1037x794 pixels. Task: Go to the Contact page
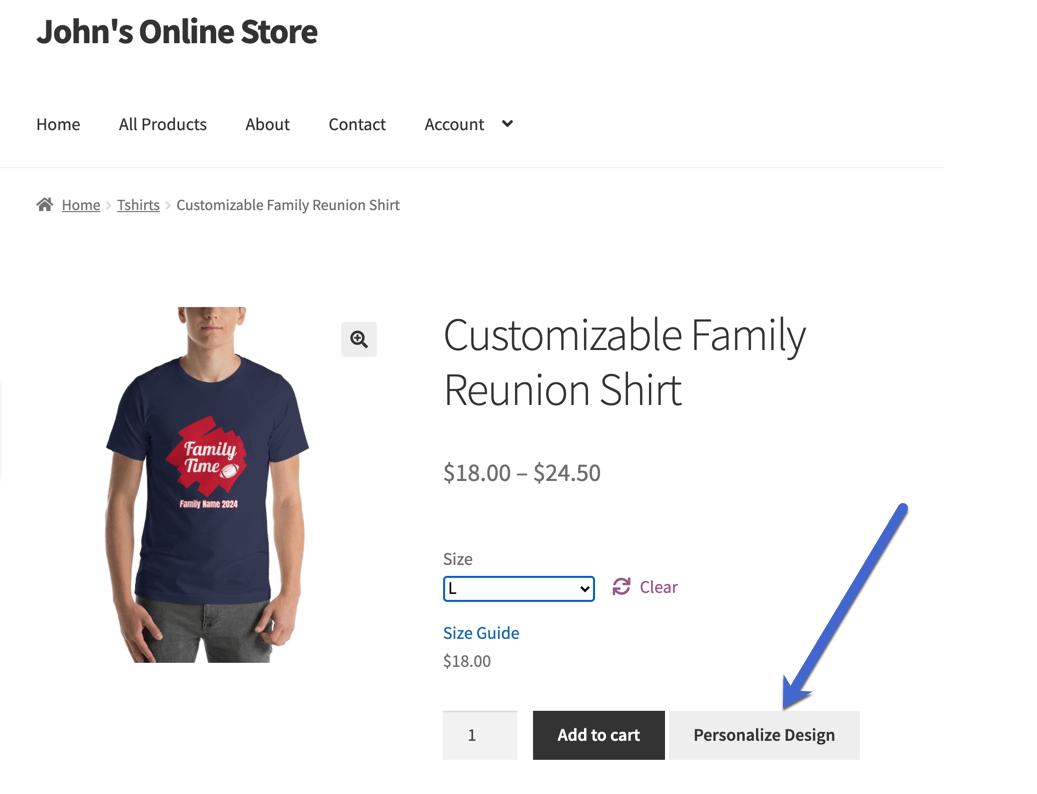pyautogui.click(x=357, y=124)
